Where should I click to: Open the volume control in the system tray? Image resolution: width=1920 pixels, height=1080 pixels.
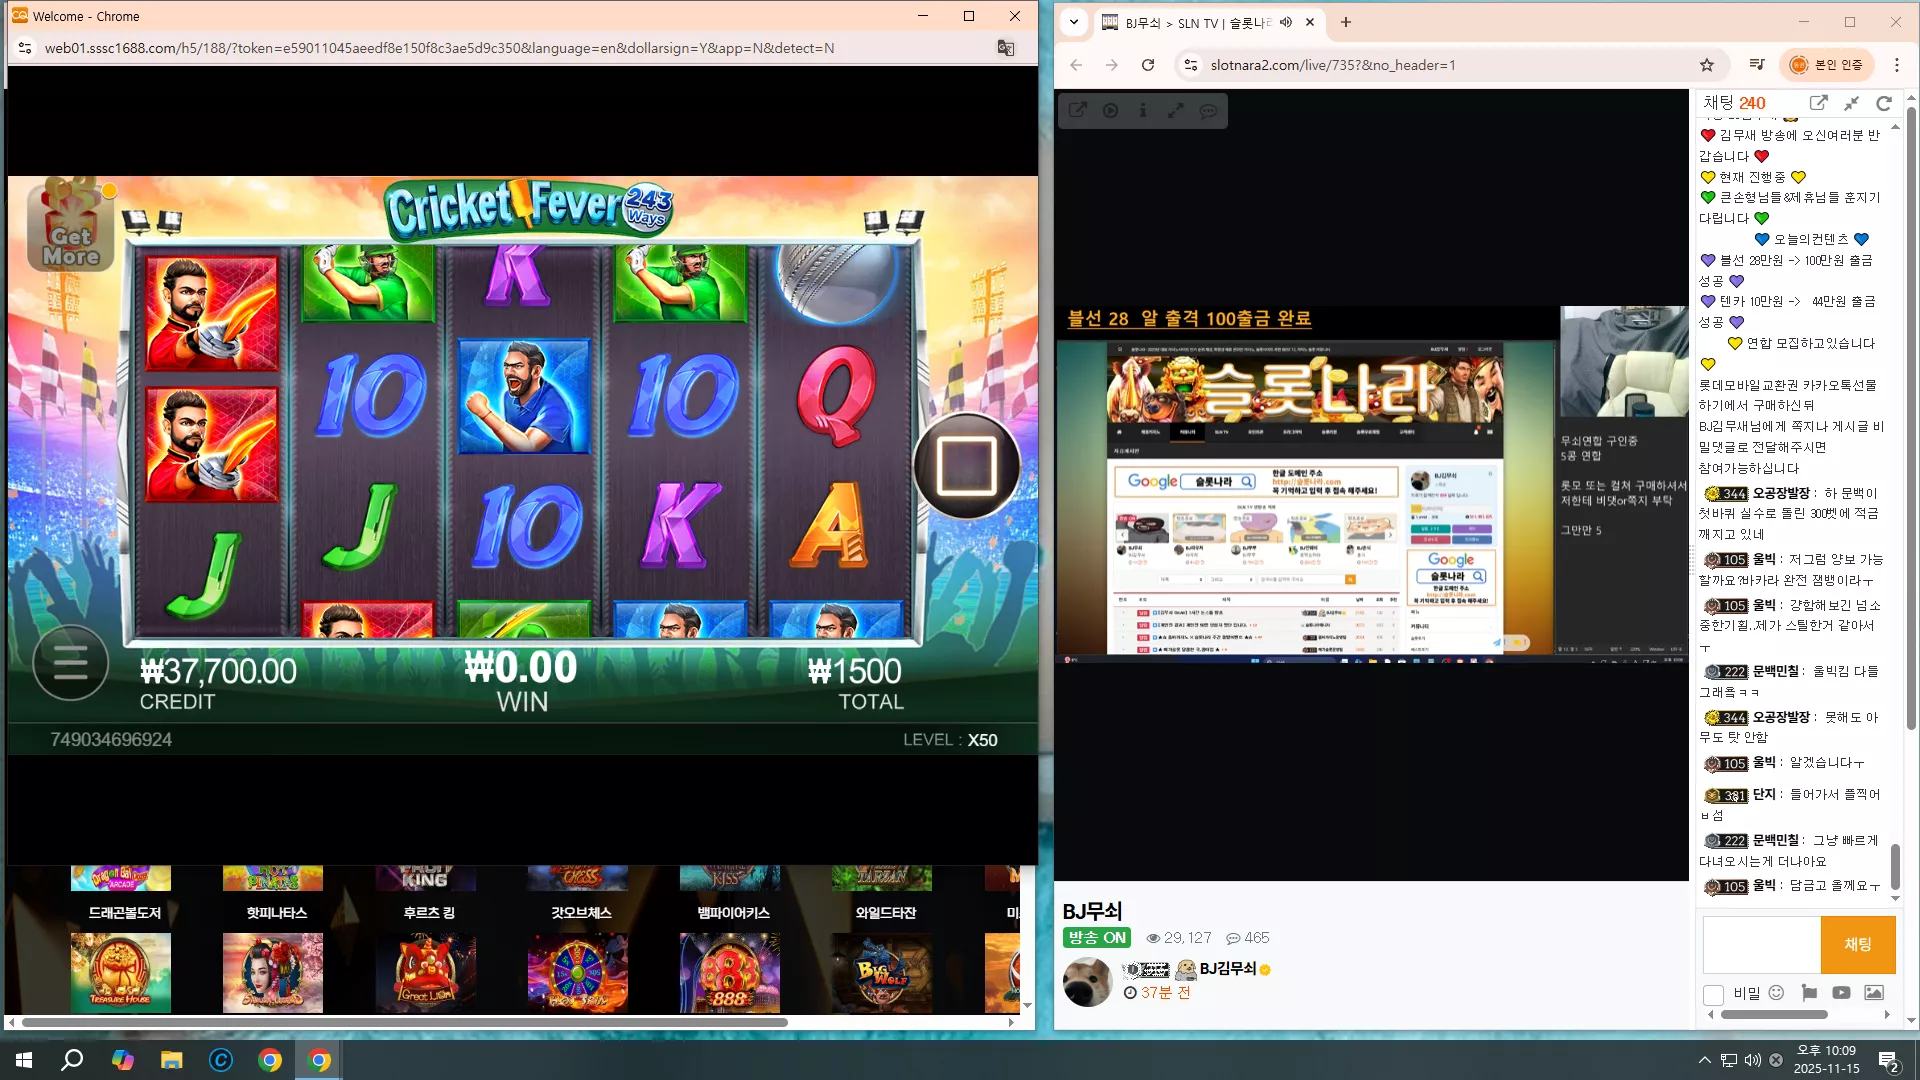[1752, 1060]
